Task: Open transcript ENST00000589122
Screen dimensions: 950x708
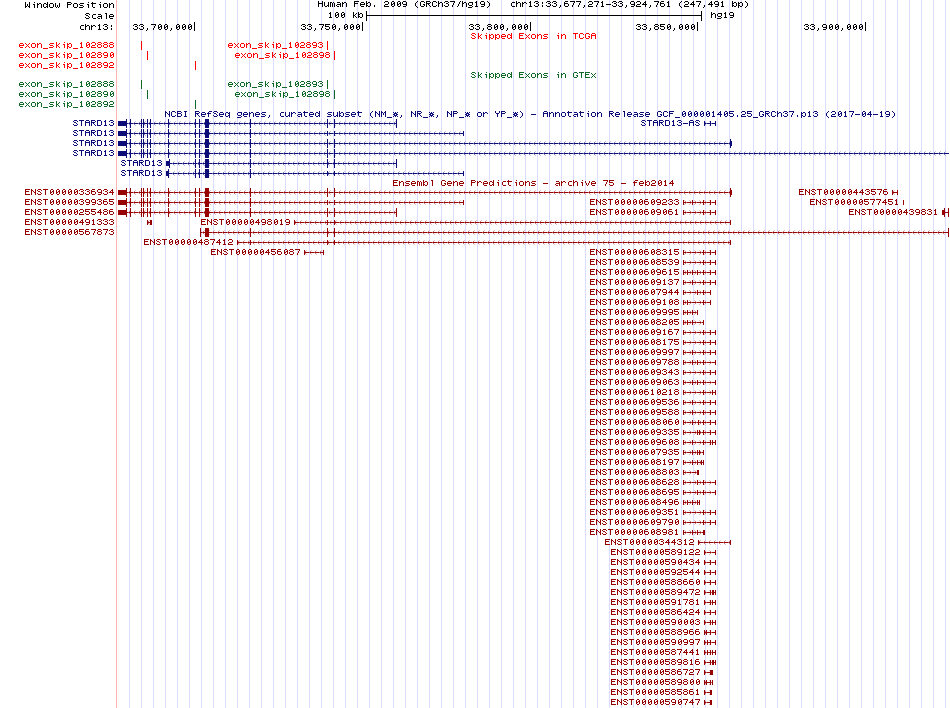Action: [x=655, y=552]
